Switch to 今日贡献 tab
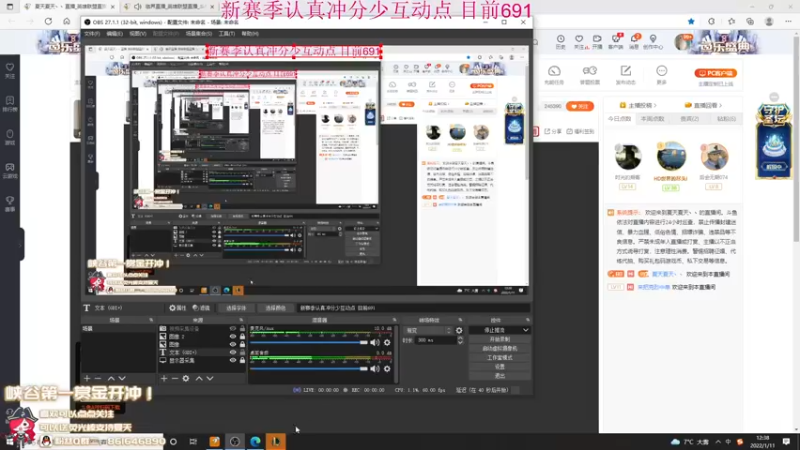 619,119
